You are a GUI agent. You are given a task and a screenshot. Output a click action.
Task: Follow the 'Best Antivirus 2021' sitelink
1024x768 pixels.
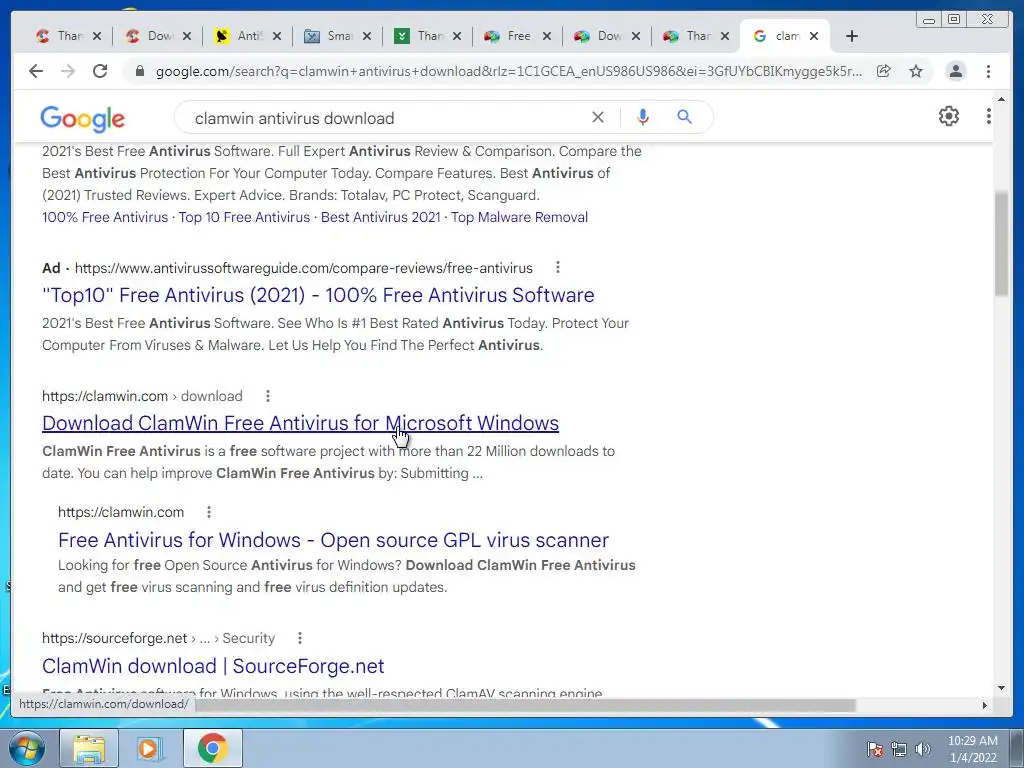[x=381, y=217]
